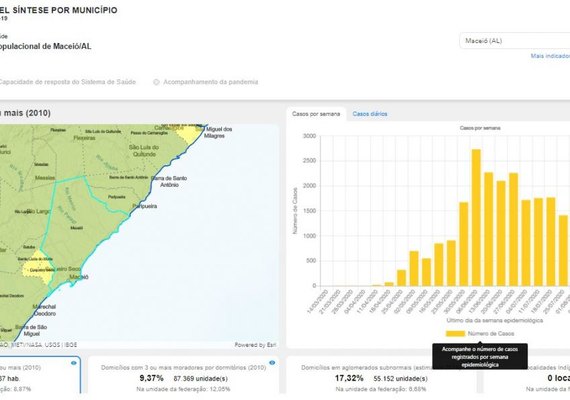
Task: Click the 17,32% value
Action: point(349,378)
